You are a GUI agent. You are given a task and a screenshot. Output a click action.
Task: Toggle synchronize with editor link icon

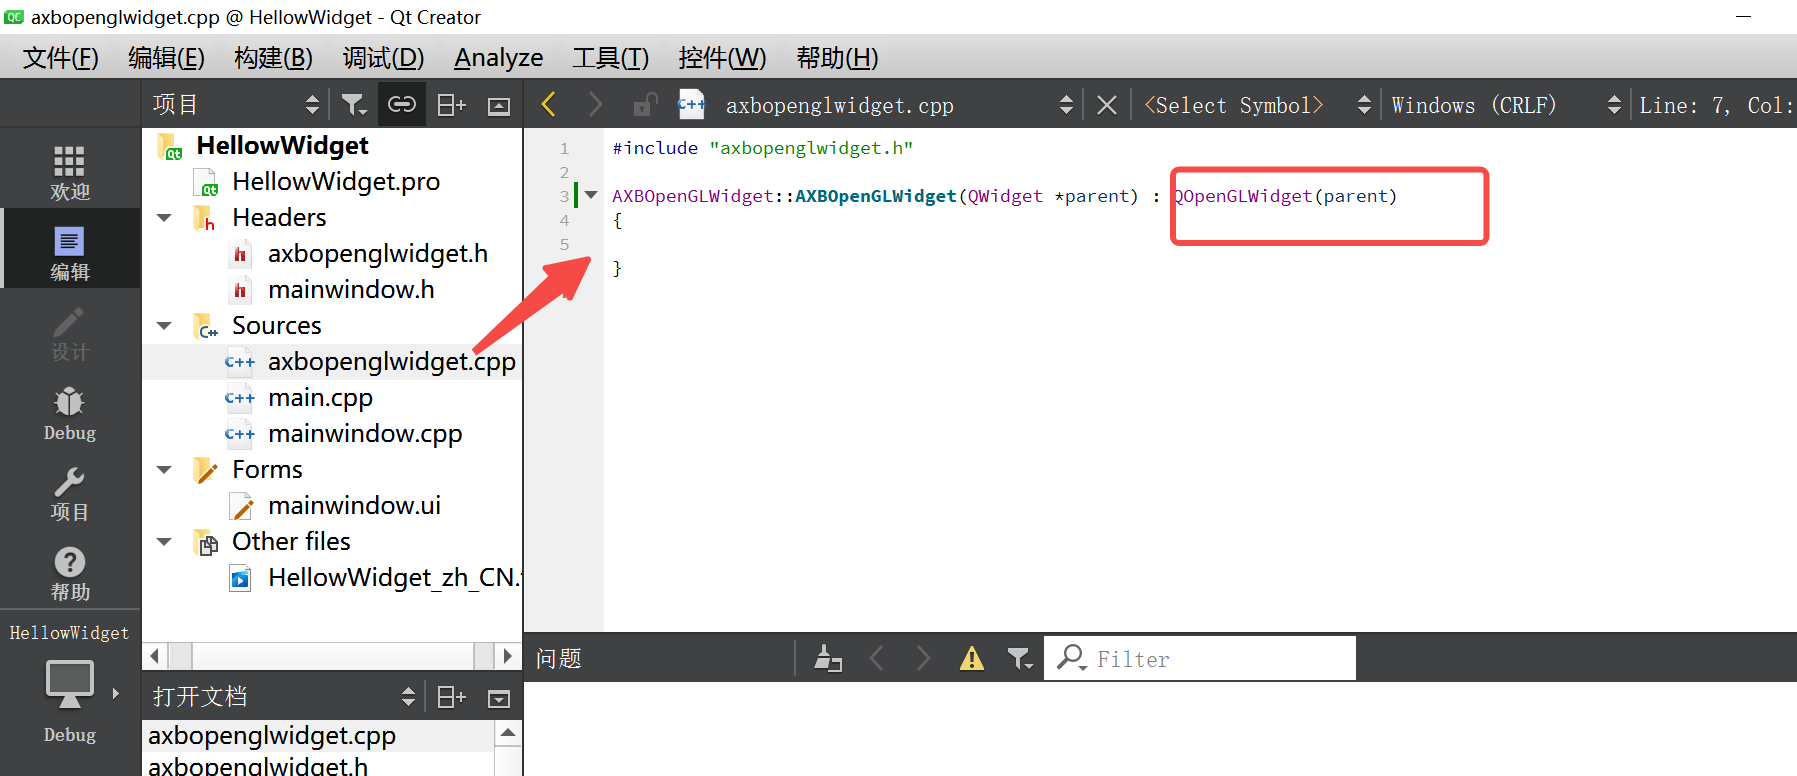pos(402,105)
